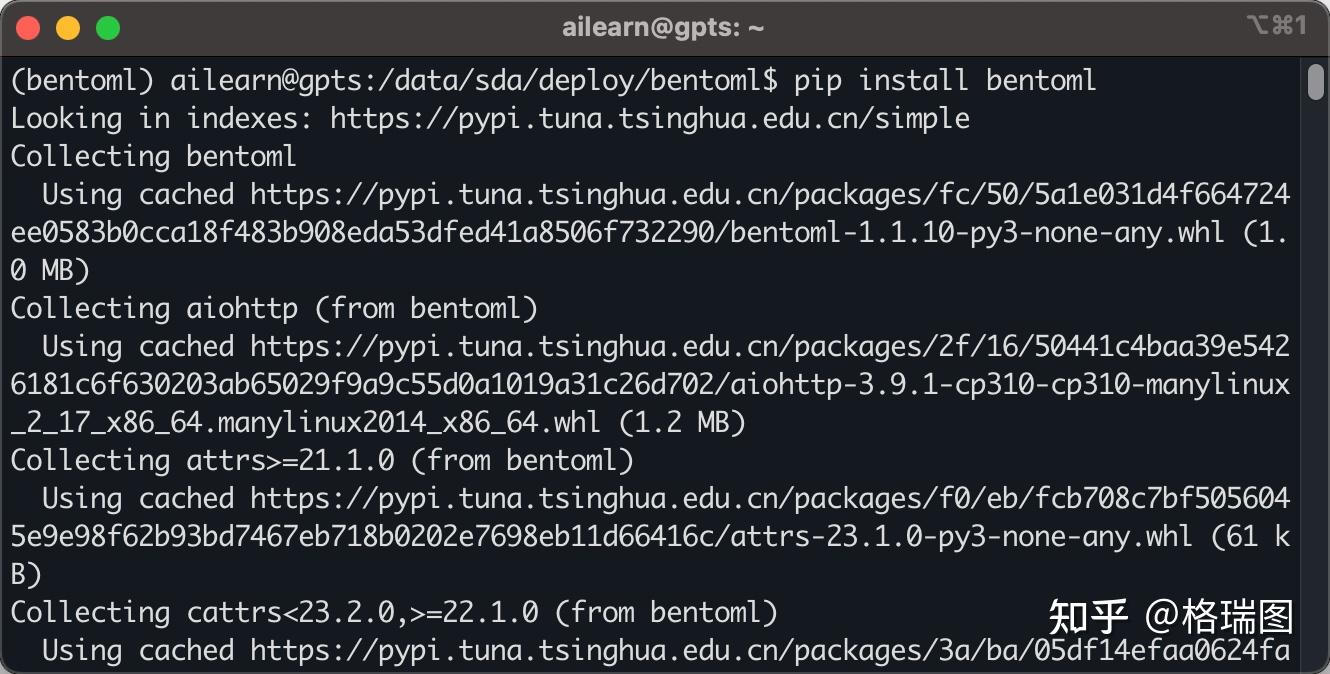
Task: Open the cached URL under Collecting aiohttp
Action: tap(770, 346)
